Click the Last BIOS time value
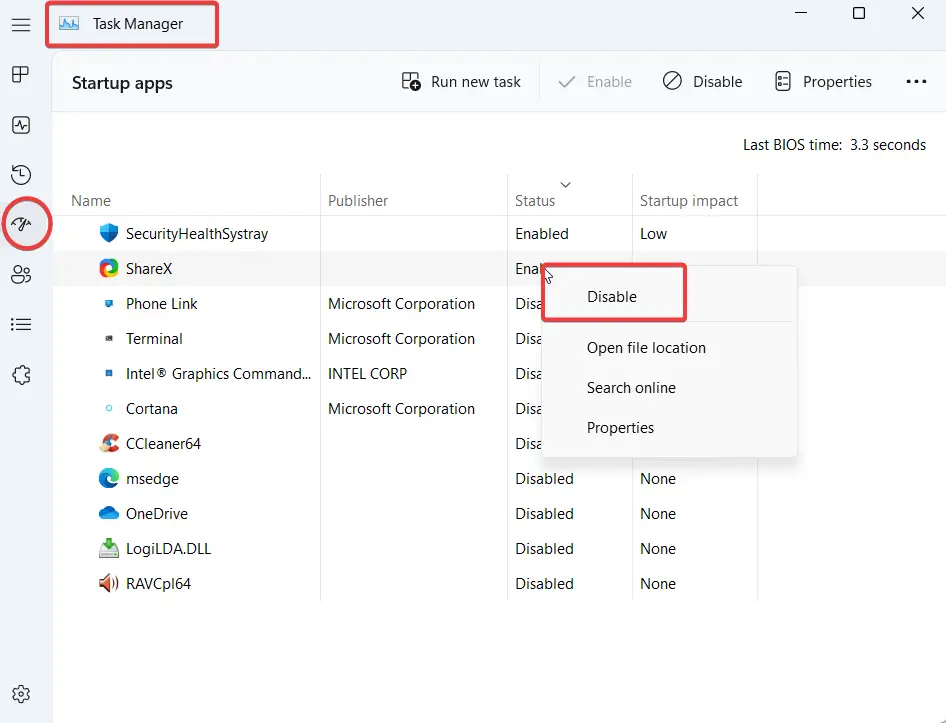This screenshot has height=723, width=946. click(887, 145)
